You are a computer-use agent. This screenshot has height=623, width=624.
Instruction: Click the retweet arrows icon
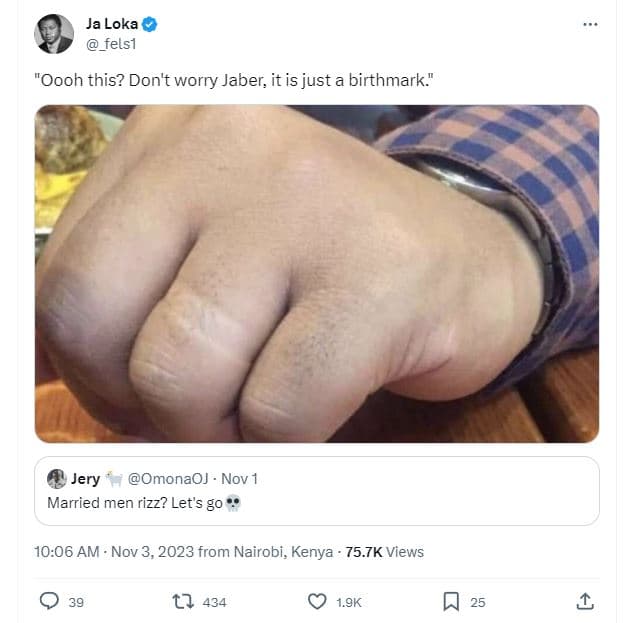click(x=182, y=601)
